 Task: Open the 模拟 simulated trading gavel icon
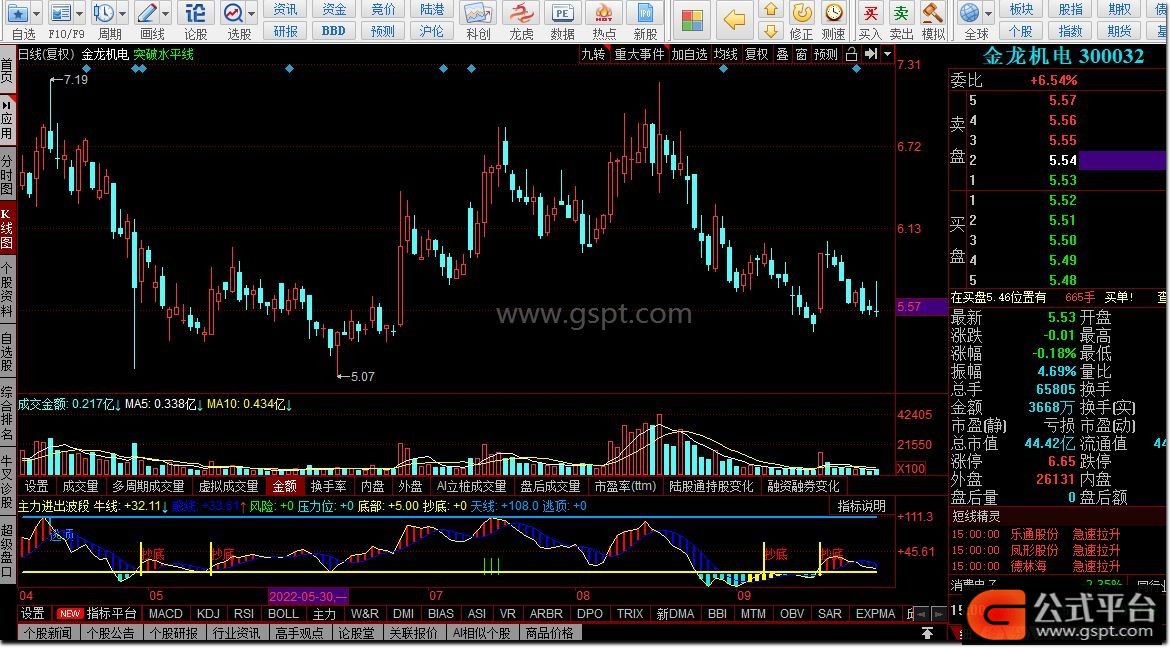[933, 13]
